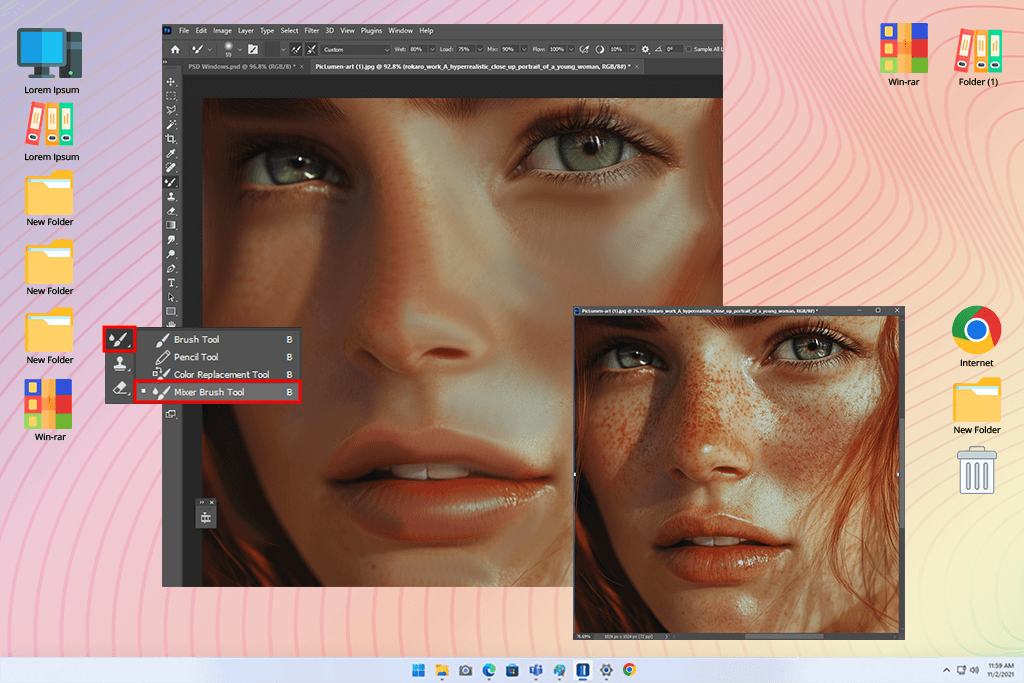Close the PicLumen-art (1).jpg tab
This screenshot has width=1024, height=683.
click(637, 67)
